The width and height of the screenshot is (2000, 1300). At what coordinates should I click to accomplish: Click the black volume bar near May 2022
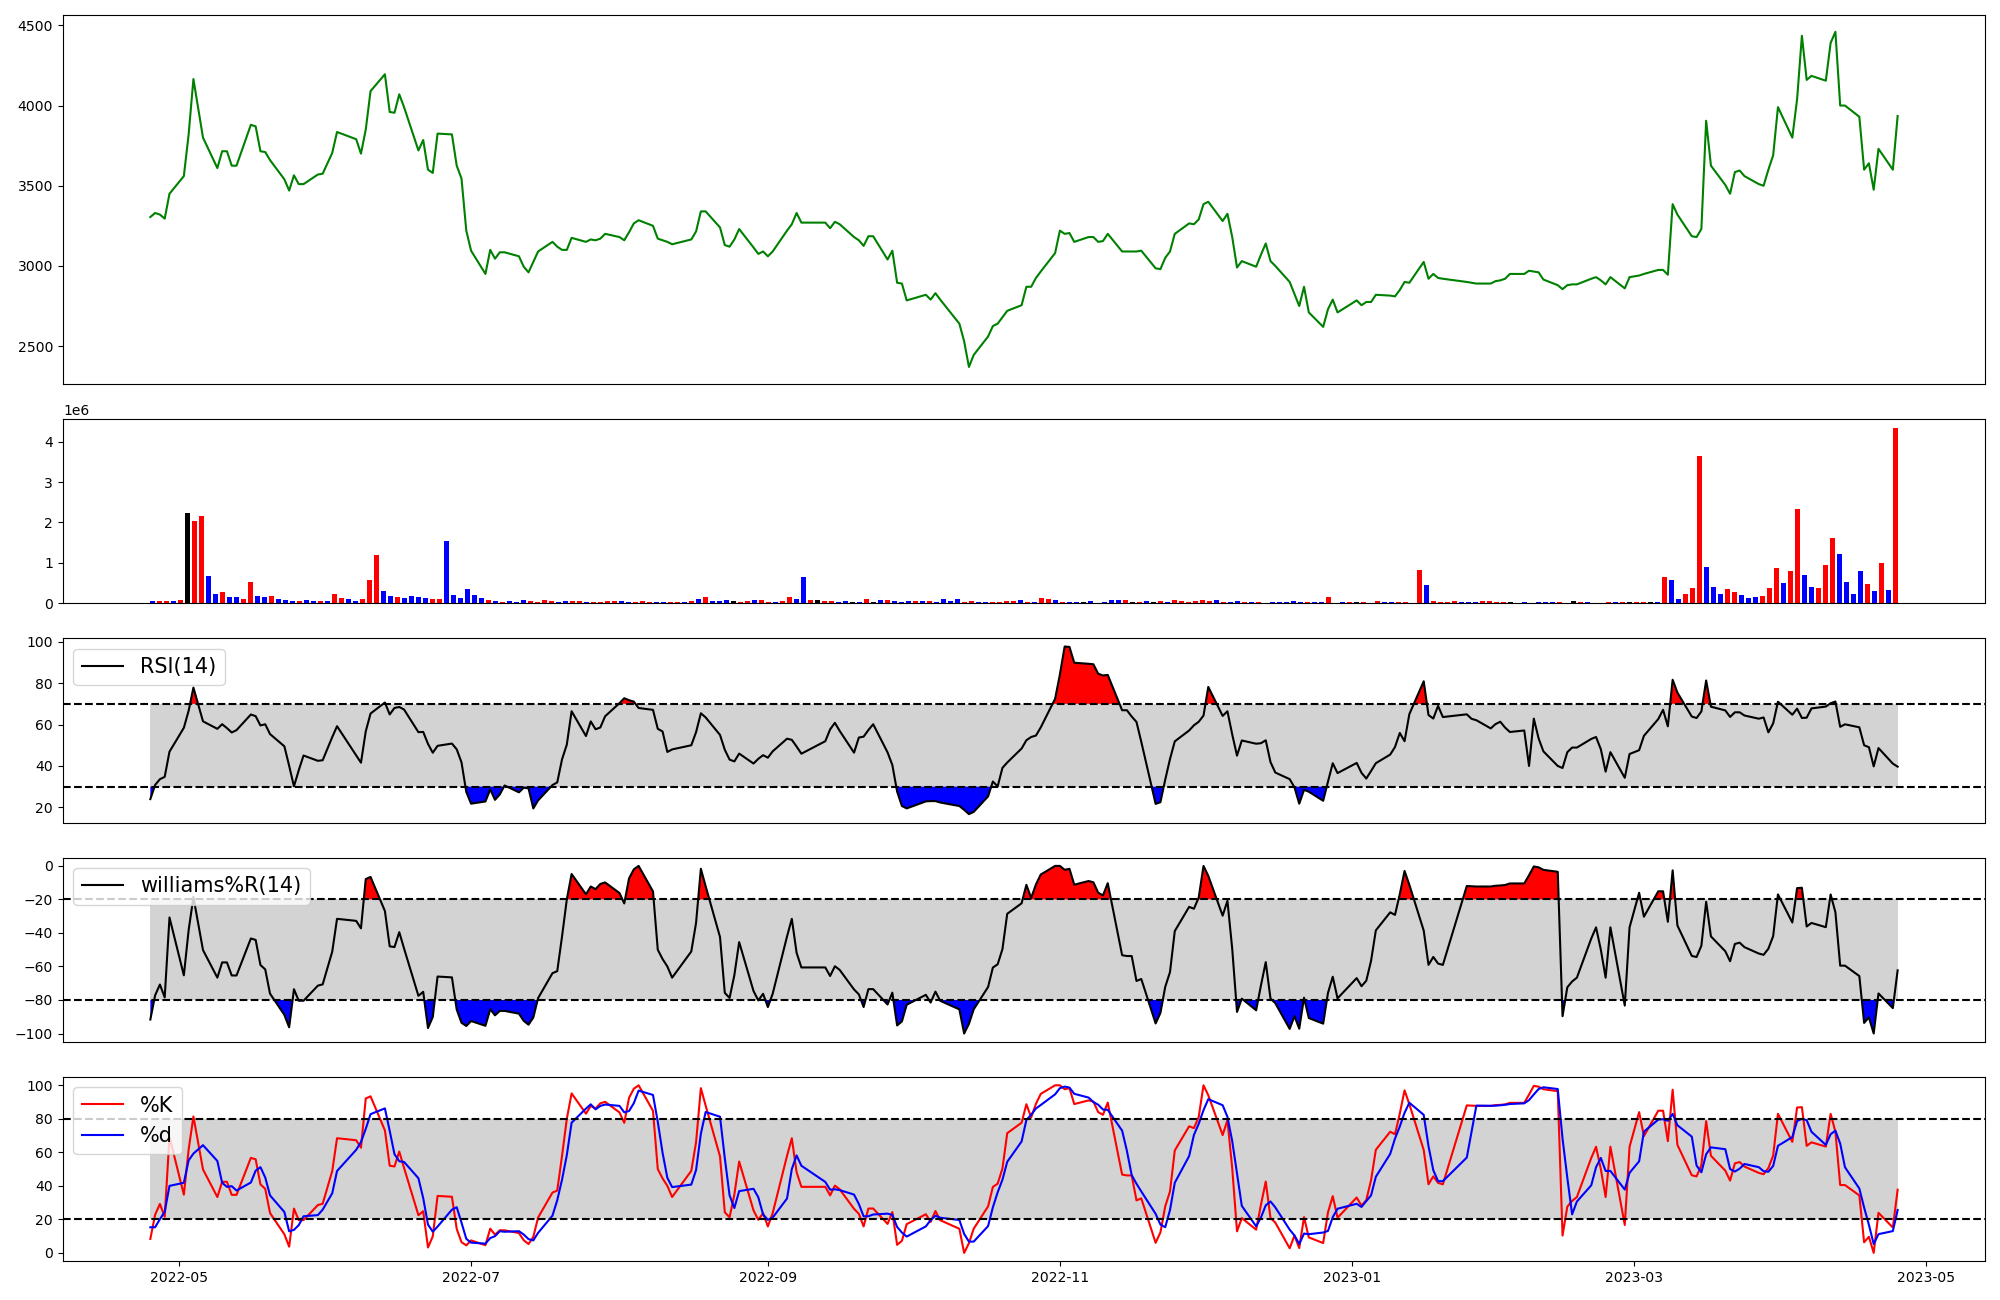pos(187,558)
